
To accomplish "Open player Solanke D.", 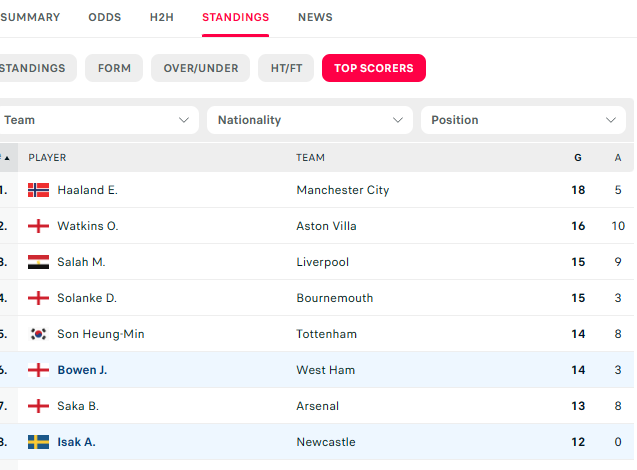I will click(87, 298).
